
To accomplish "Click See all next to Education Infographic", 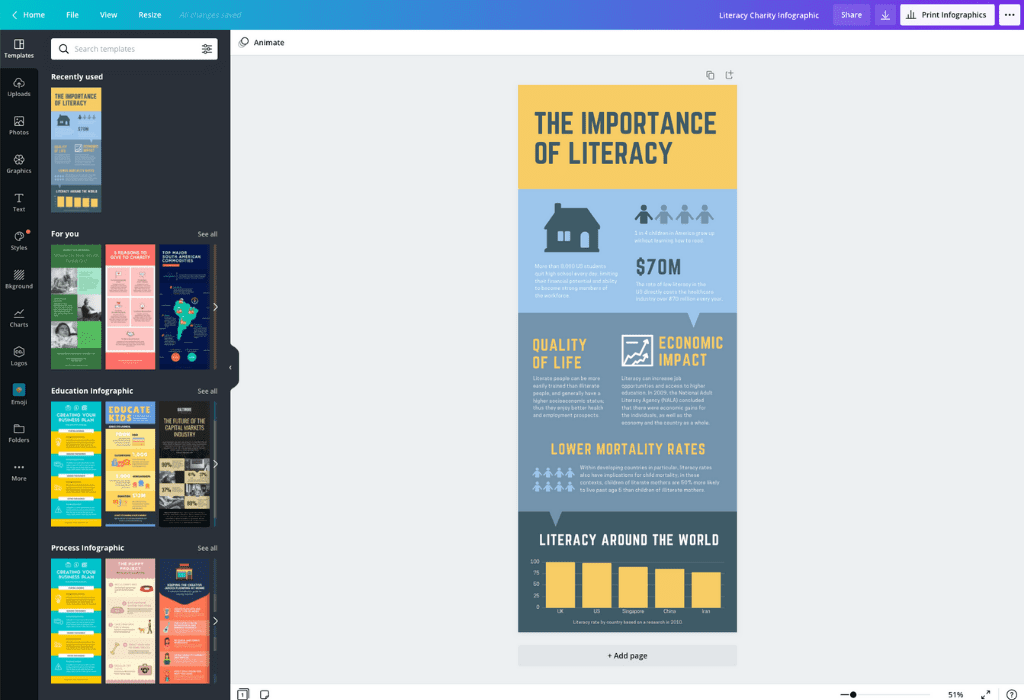I will point(206,390).
